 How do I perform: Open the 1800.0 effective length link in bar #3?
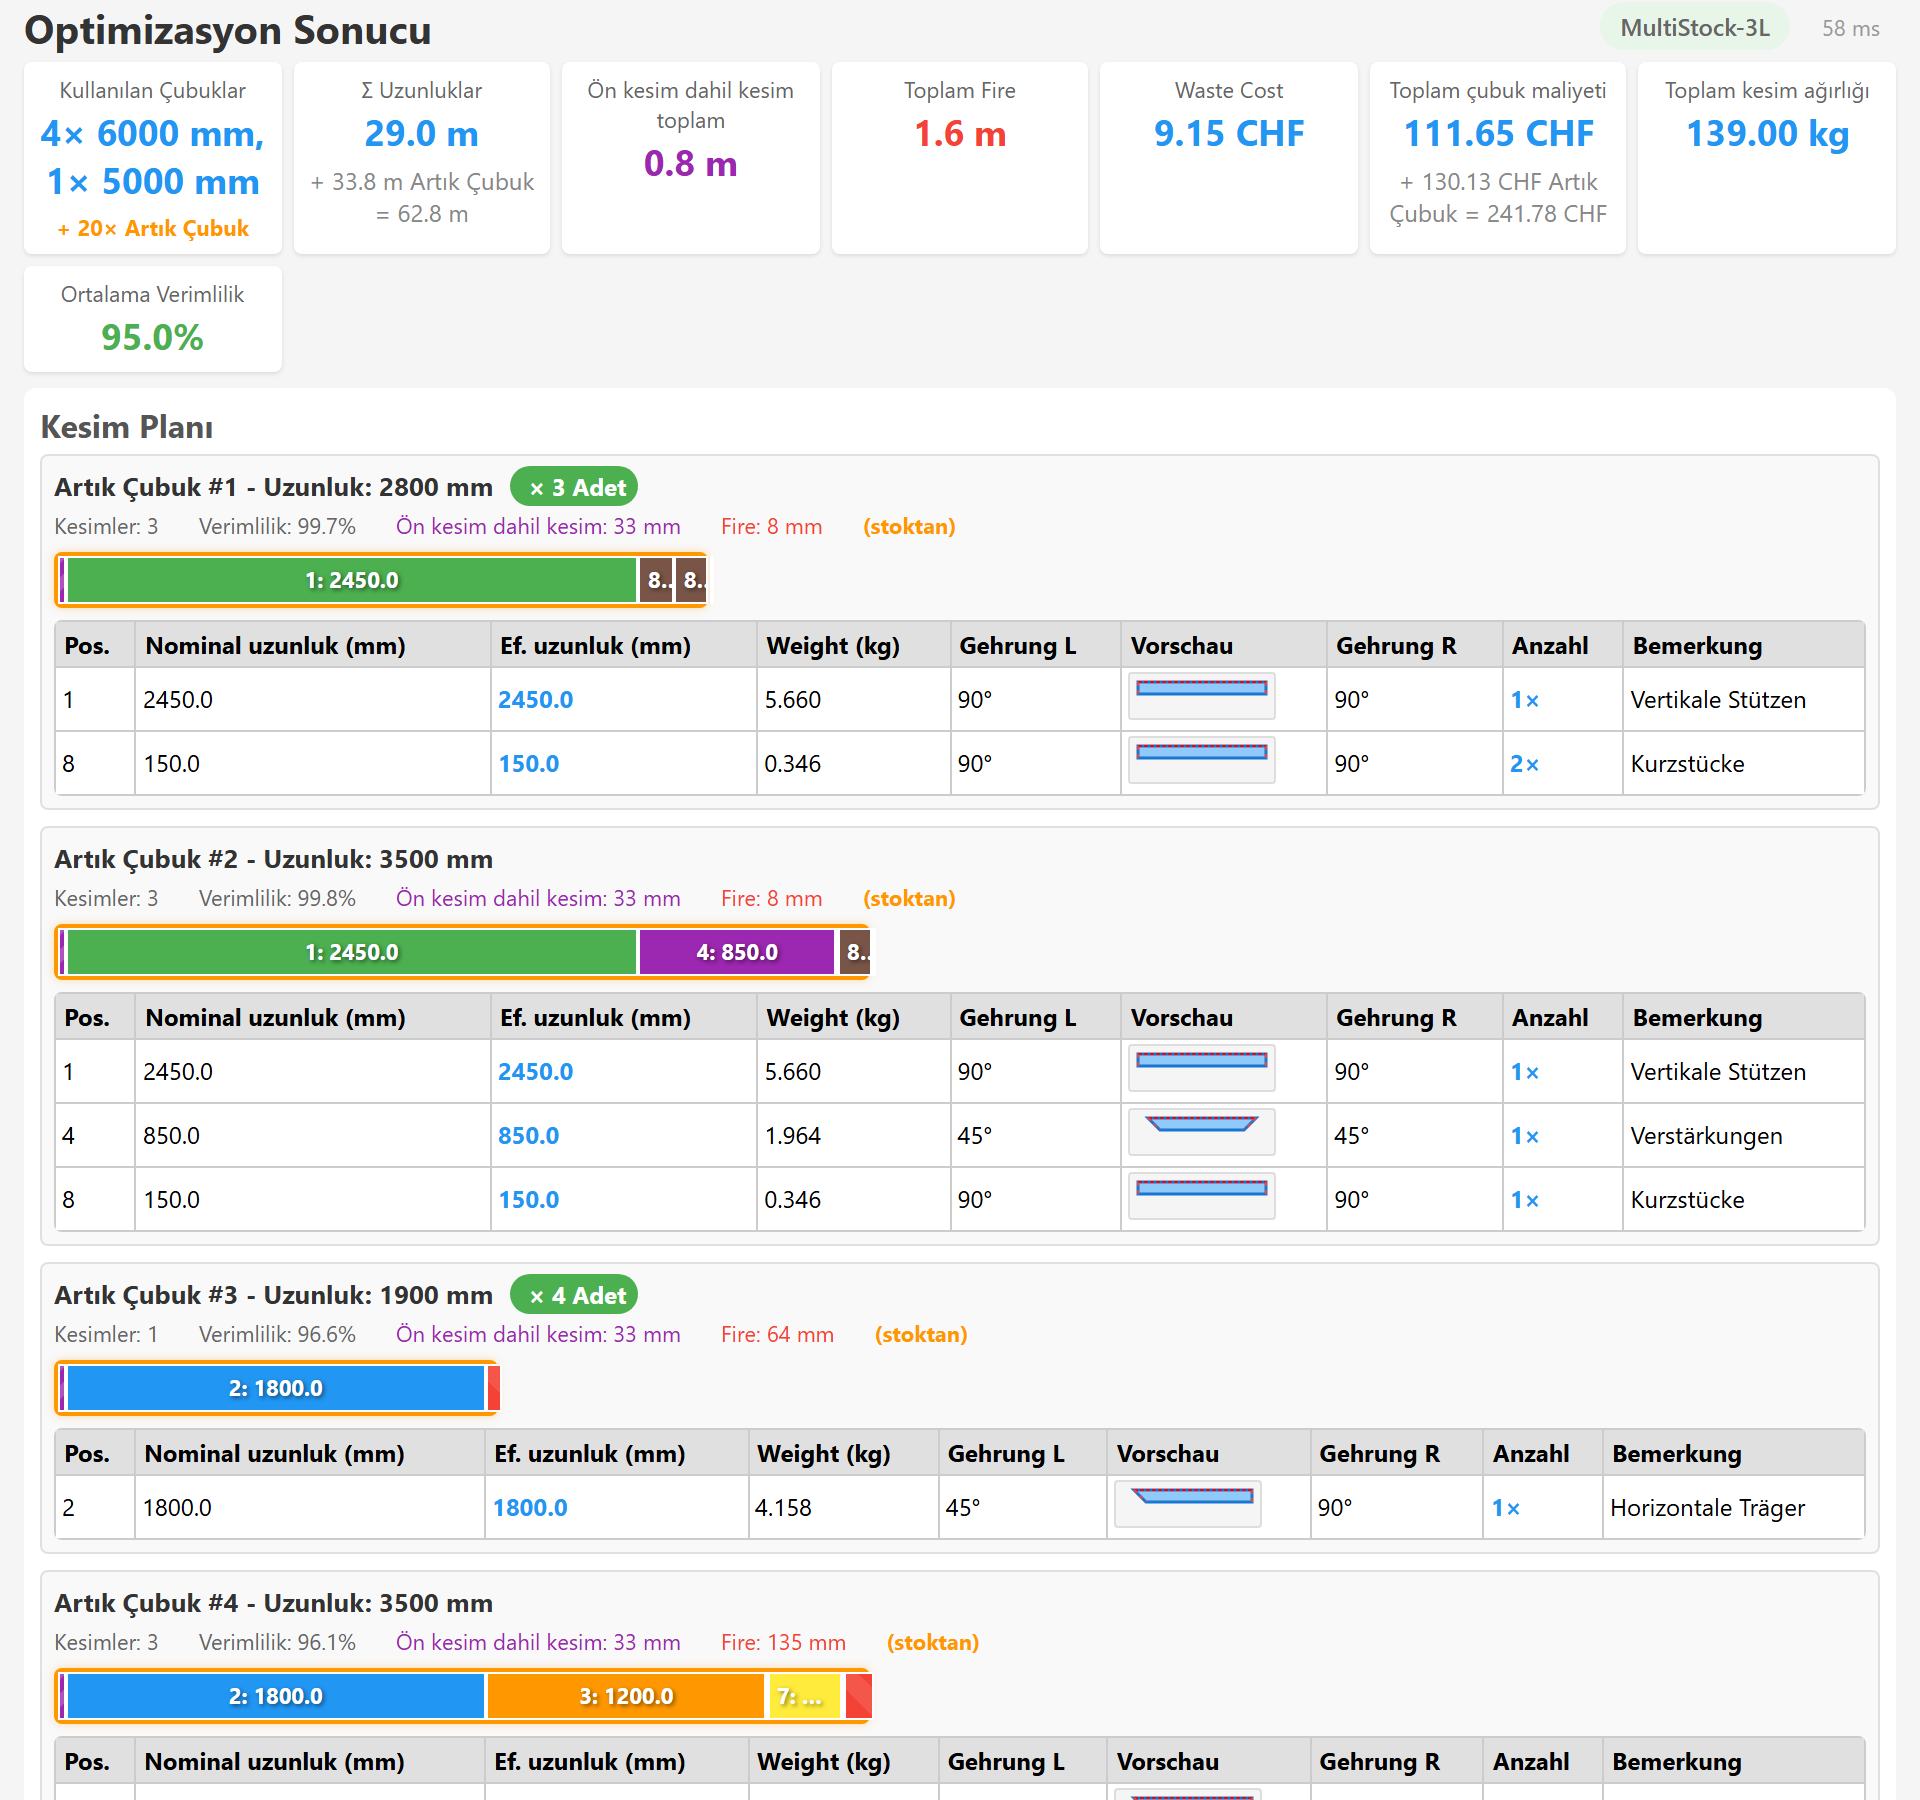coord(530,1508)
